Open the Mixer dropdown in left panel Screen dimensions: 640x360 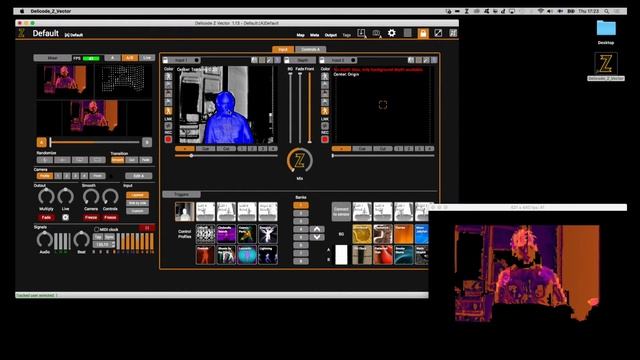(52, 58)
